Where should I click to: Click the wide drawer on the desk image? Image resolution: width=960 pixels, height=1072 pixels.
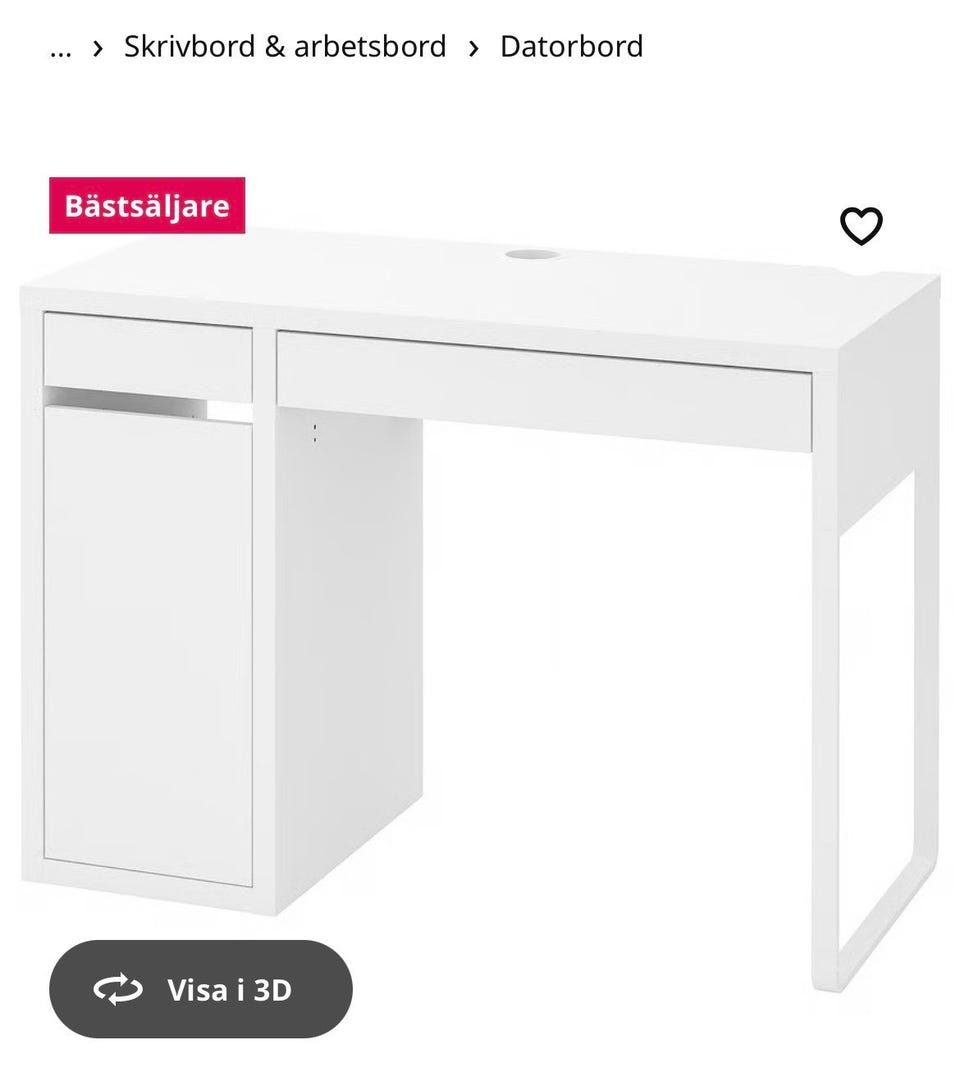(x=544, y=391)
